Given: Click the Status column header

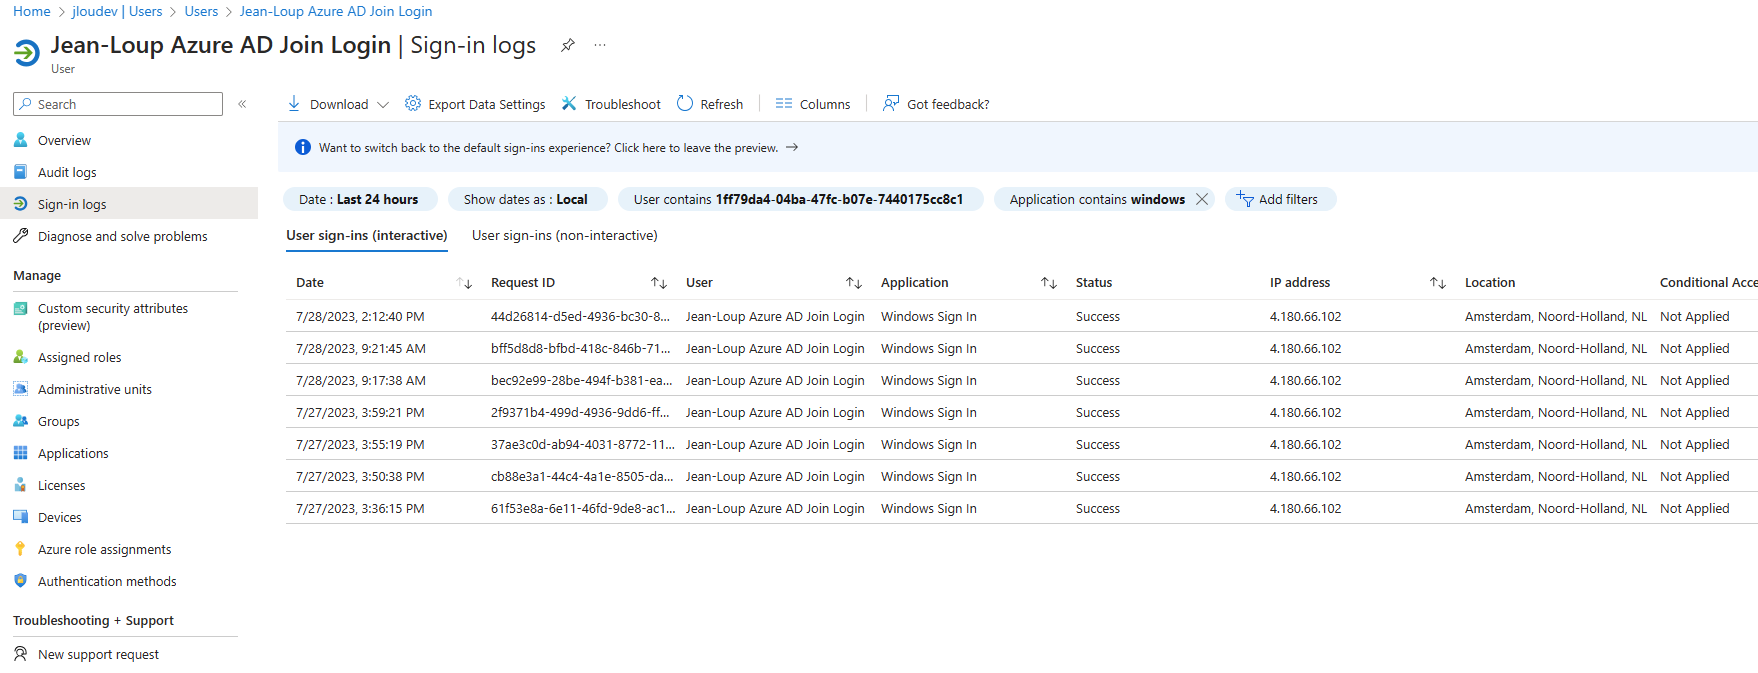Looking at the screenshot, I should 1094,283.
